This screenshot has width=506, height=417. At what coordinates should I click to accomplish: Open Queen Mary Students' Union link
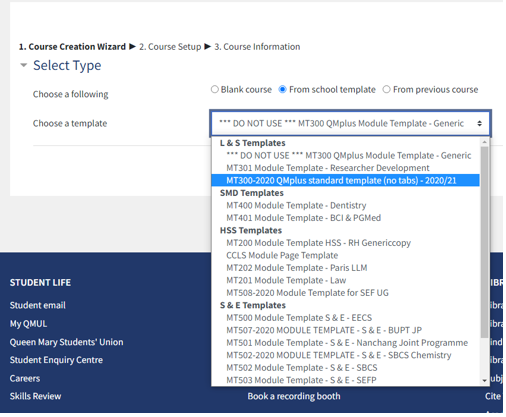pyautogui.click(x=66, y=342)
